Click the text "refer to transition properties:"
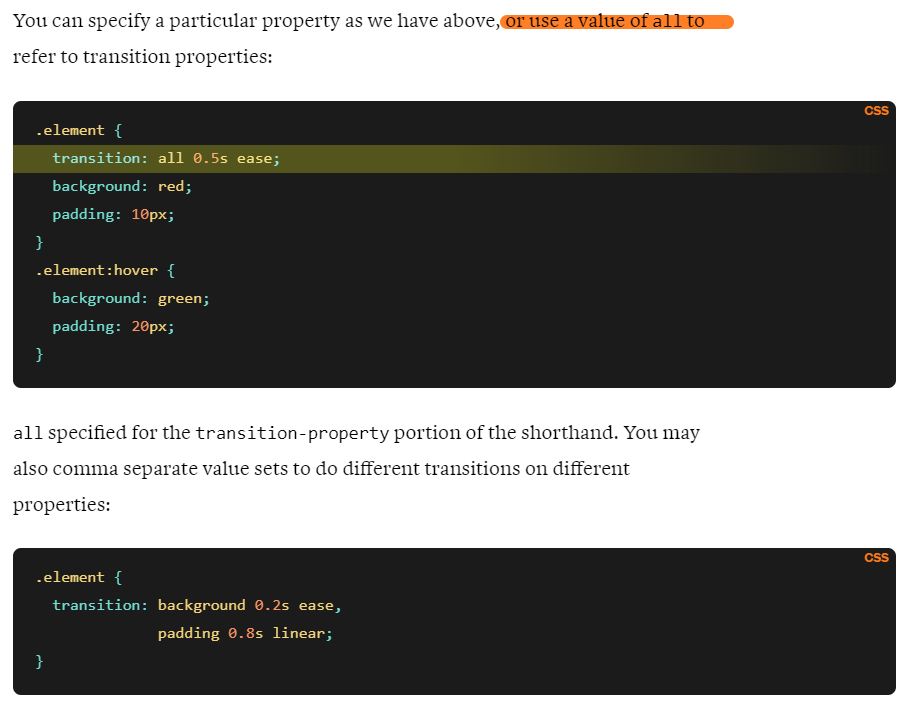 coord(142,57)
